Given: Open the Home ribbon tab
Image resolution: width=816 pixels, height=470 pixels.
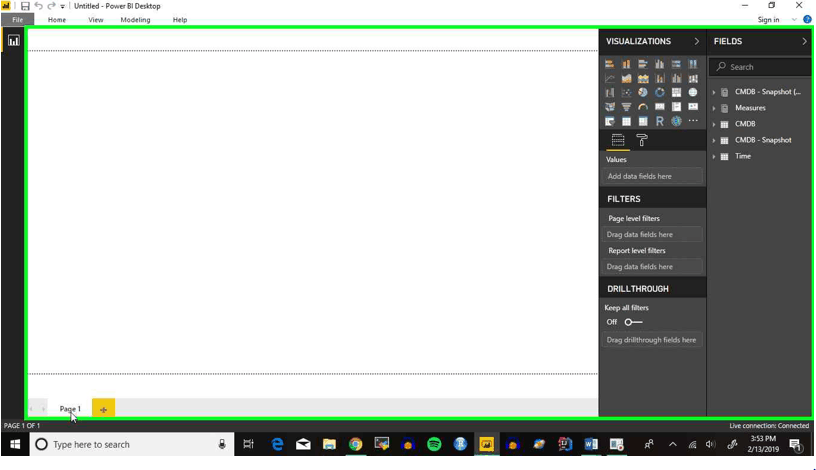Looking at the screenshot, I should tap(57, 20).
